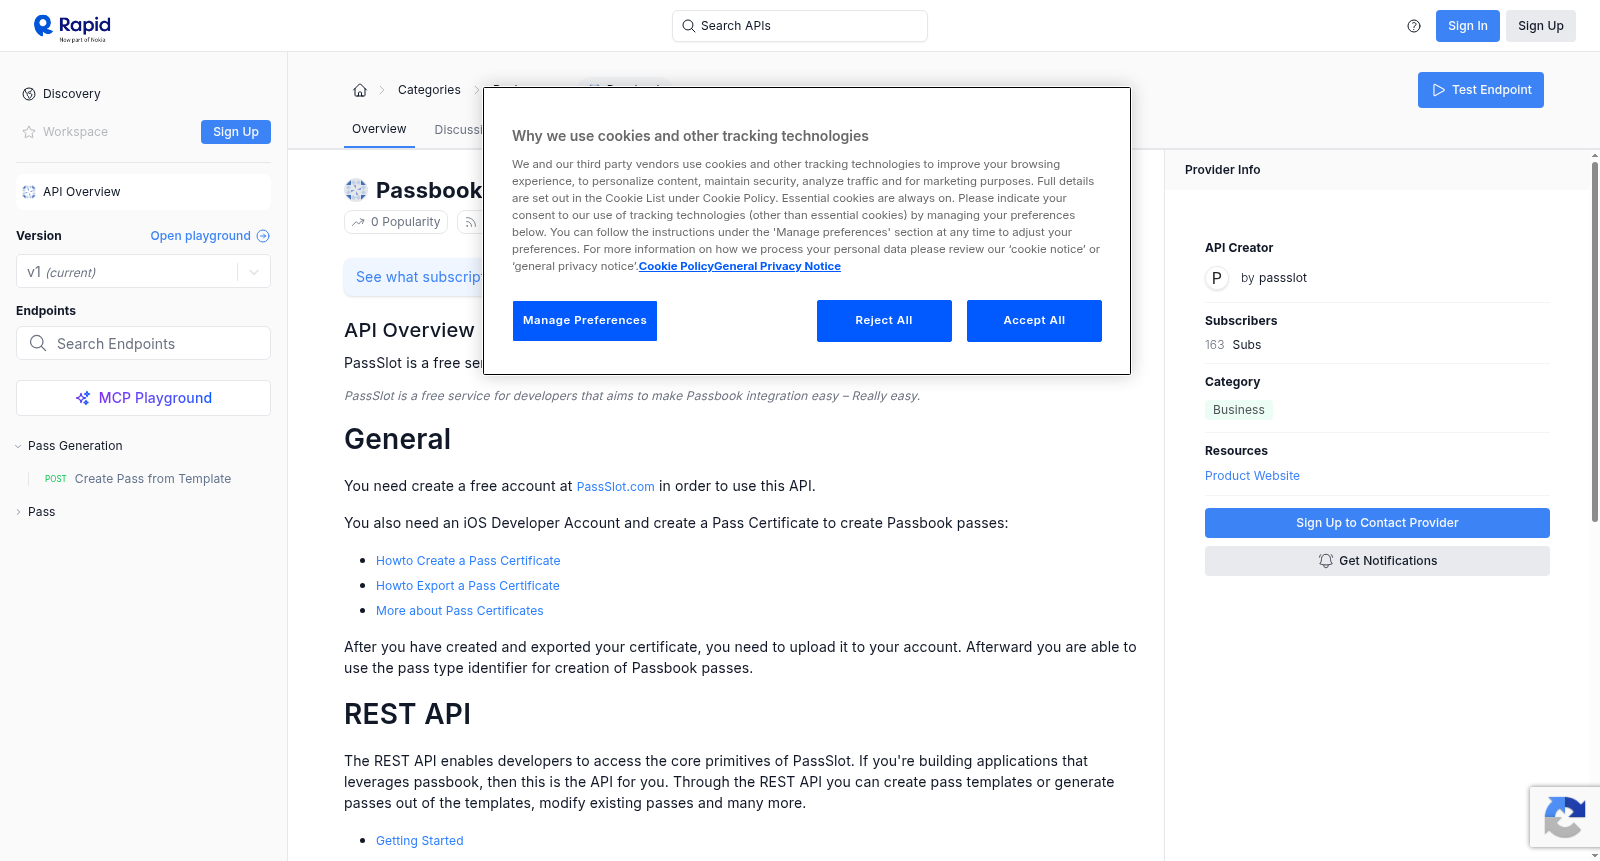Click the Workspace star icon
The height and width of the screenshot is (861, 1600).
[29, 132]
